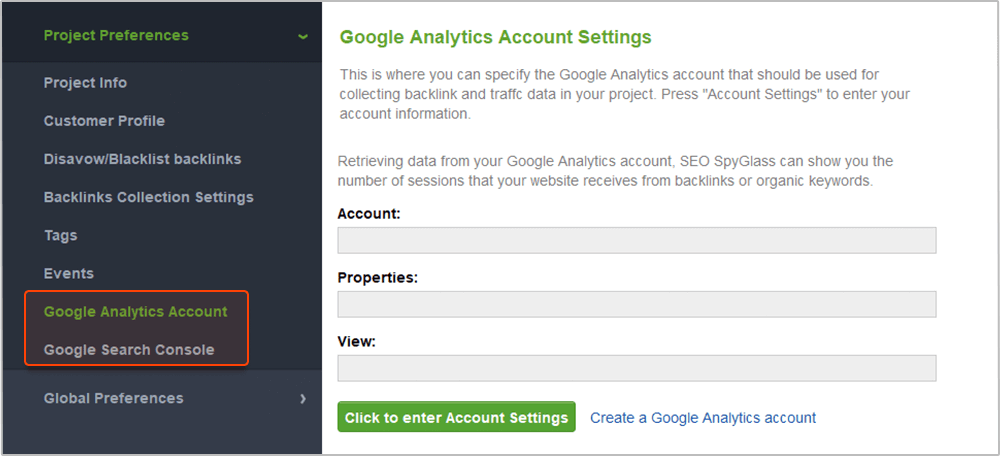Follow Create a Google Analytics account link
Screen dimensions: 1000x456
(x=703, y=418)
